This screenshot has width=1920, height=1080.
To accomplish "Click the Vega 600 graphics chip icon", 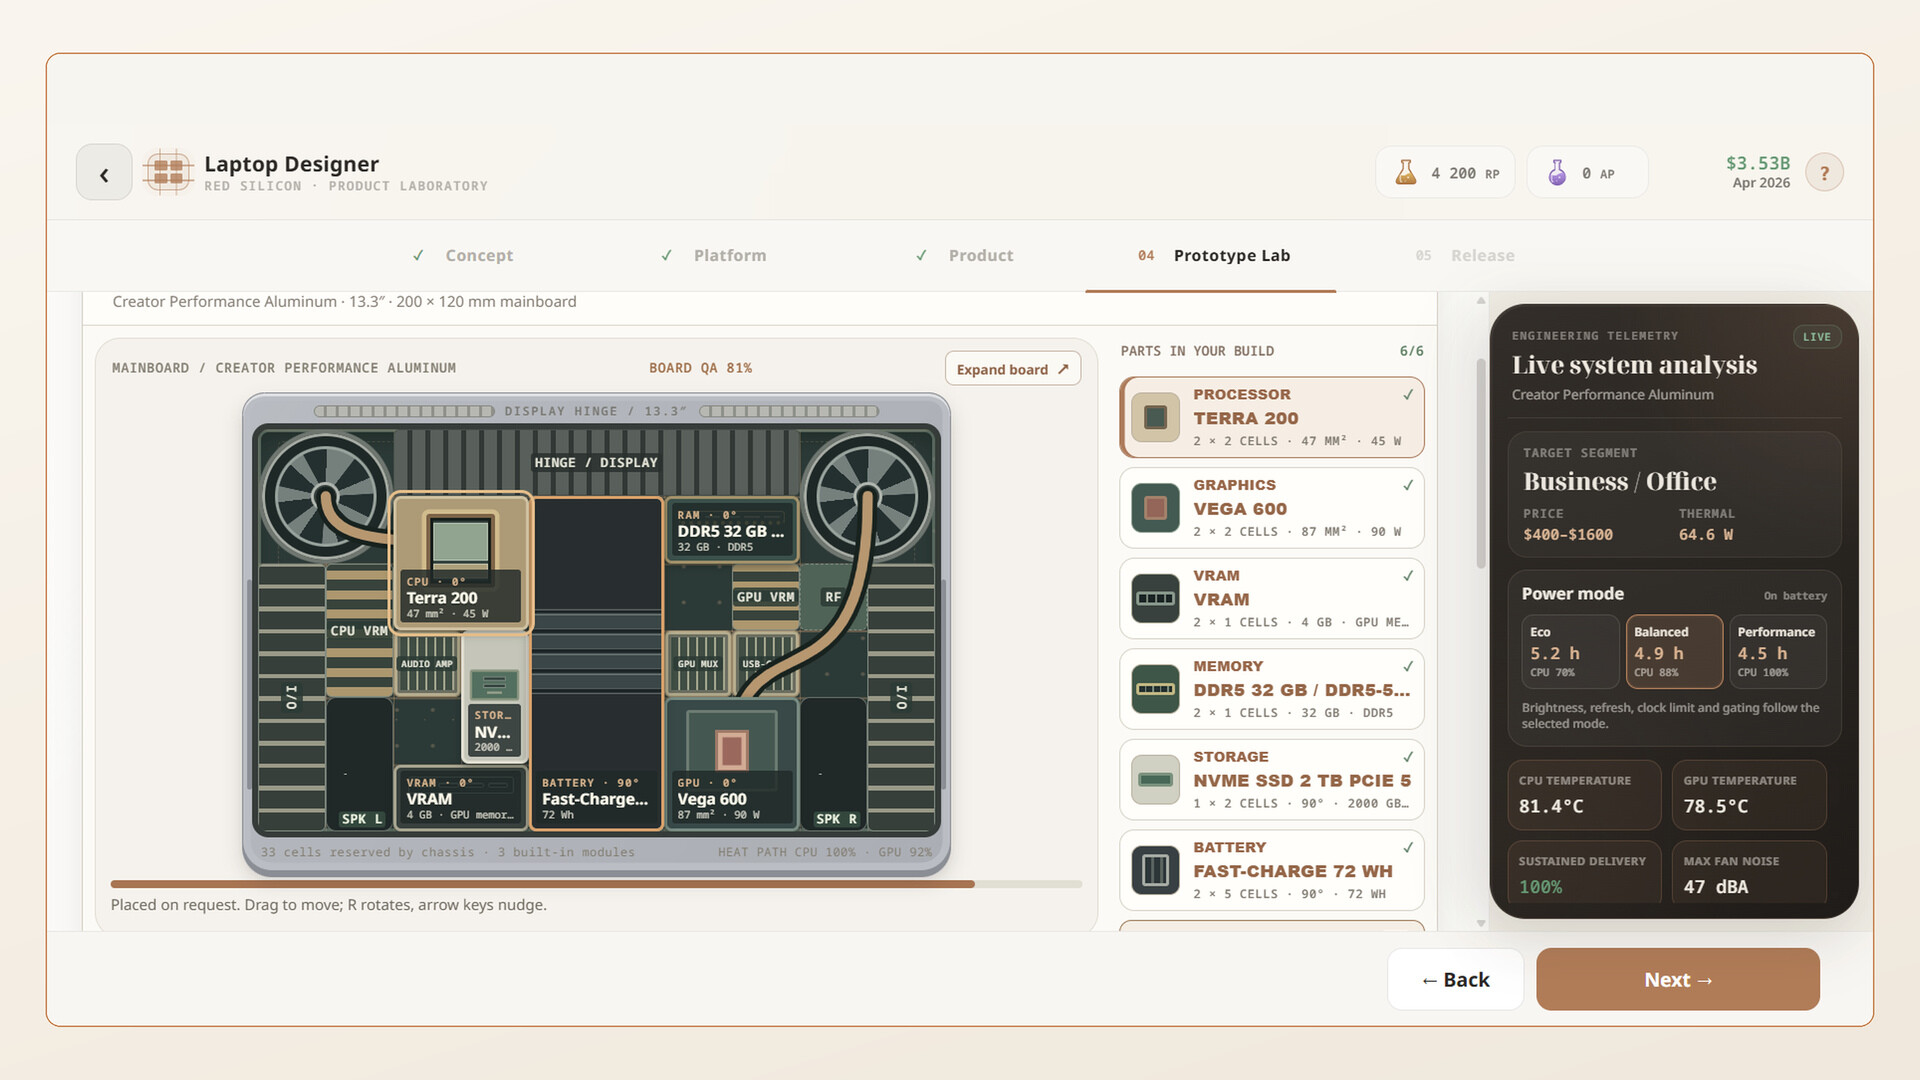I will click(1155, 508).
